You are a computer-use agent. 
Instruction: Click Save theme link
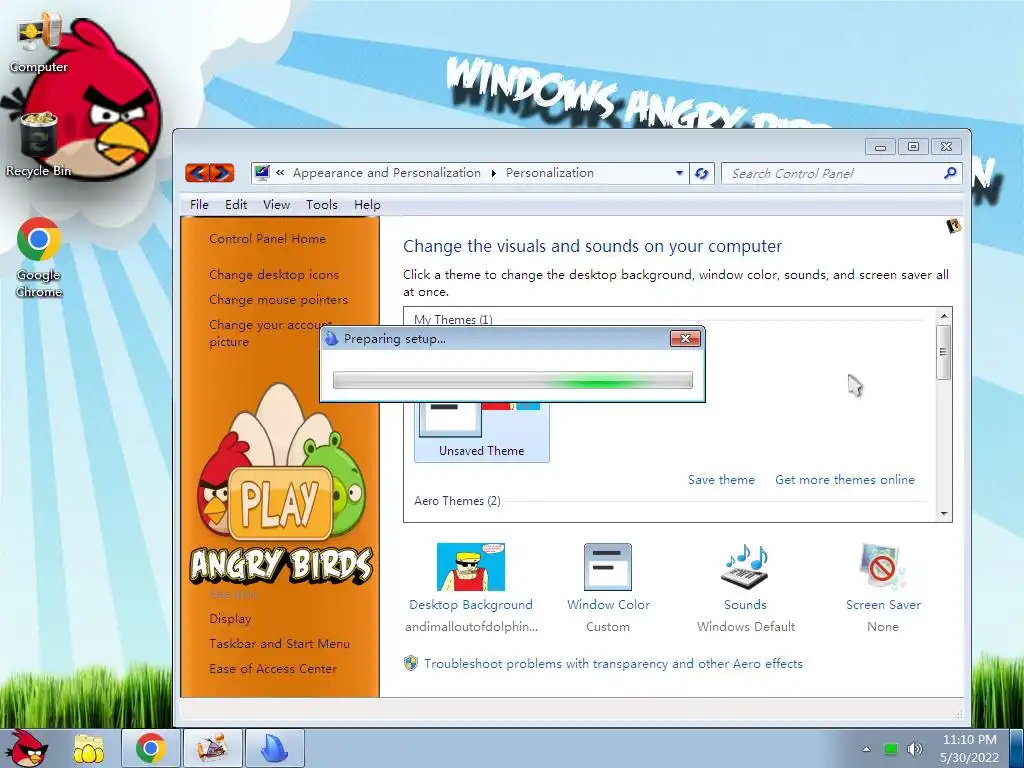click(x=721, y=479)
